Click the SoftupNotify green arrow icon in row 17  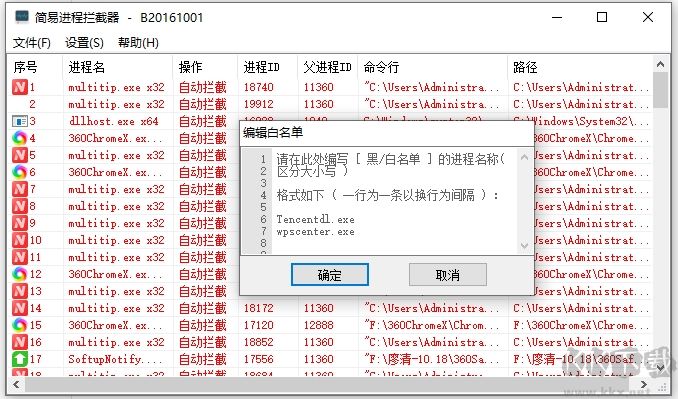click(x=19, y=359)
